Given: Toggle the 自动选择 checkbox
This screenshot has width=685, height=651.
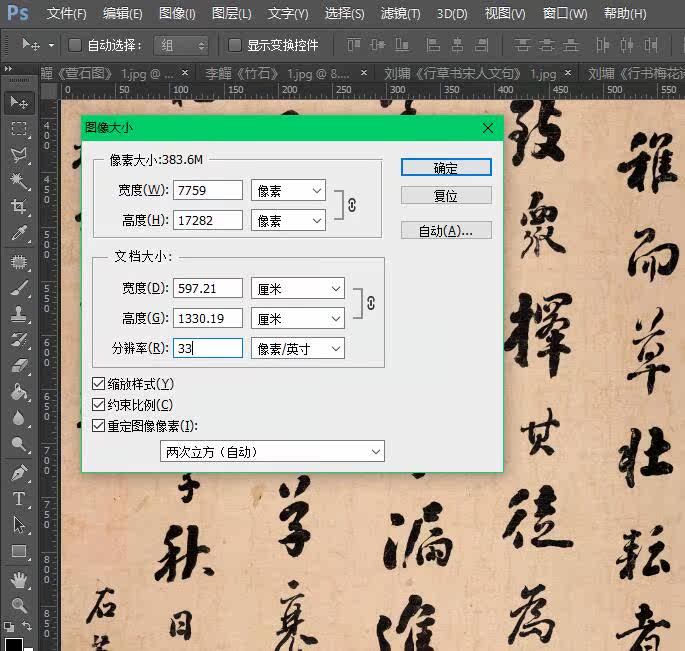Looking at the screenshot, I should pos(75,45).
